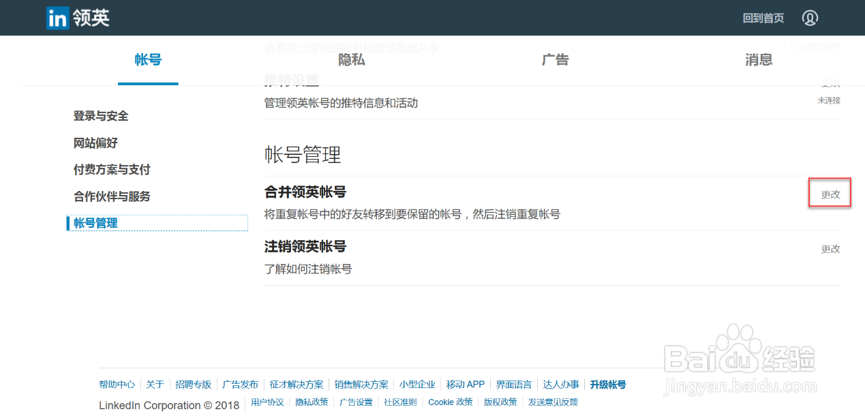Go back via 回到首页 link
Image resolution: width=865 pixels, height=416 pixels.
coord(763,18)
